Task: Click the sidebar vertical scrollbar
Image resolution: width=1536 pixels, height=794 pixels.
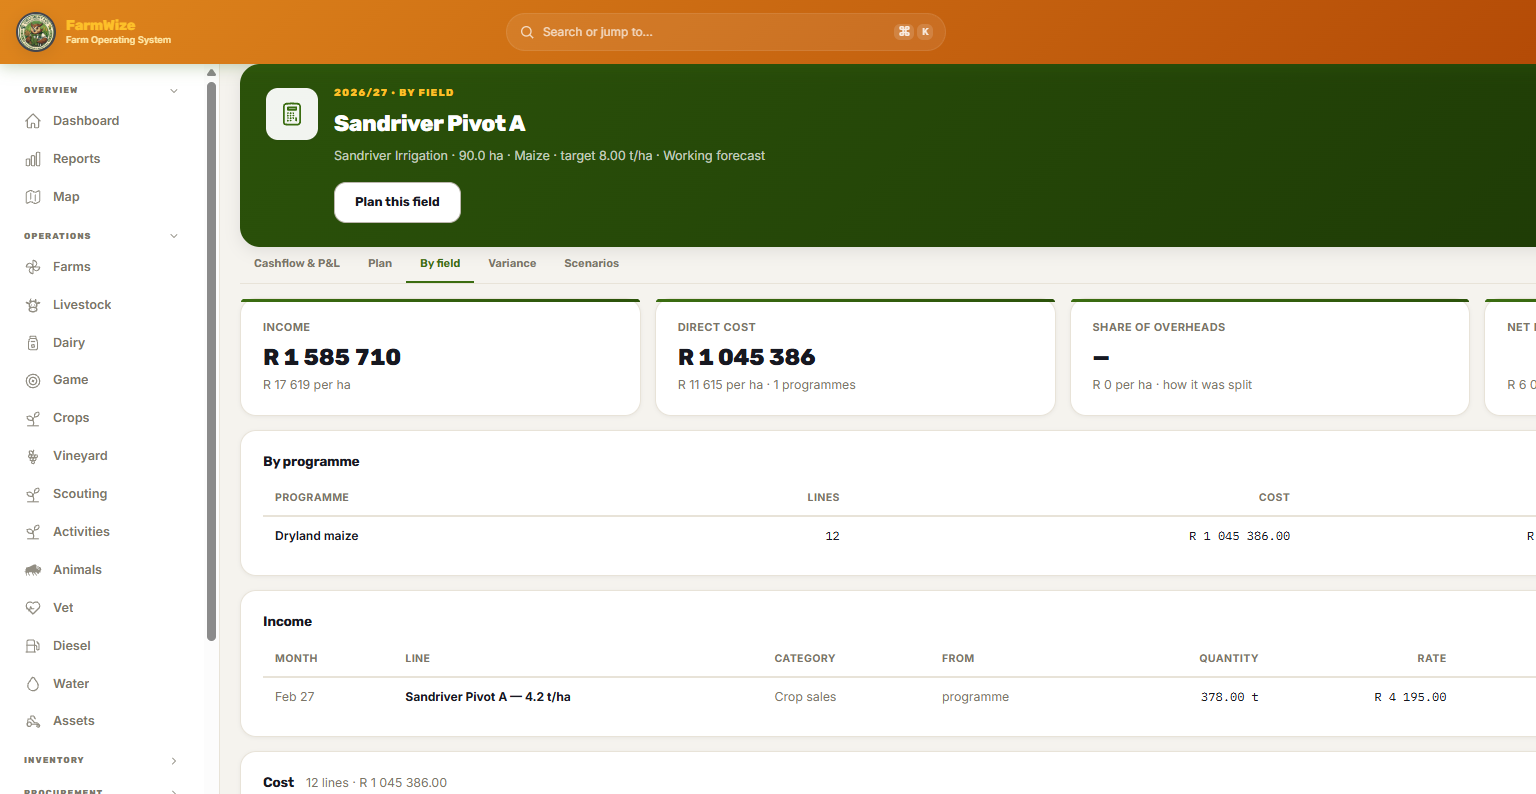Action: click(x=211, y=360)
